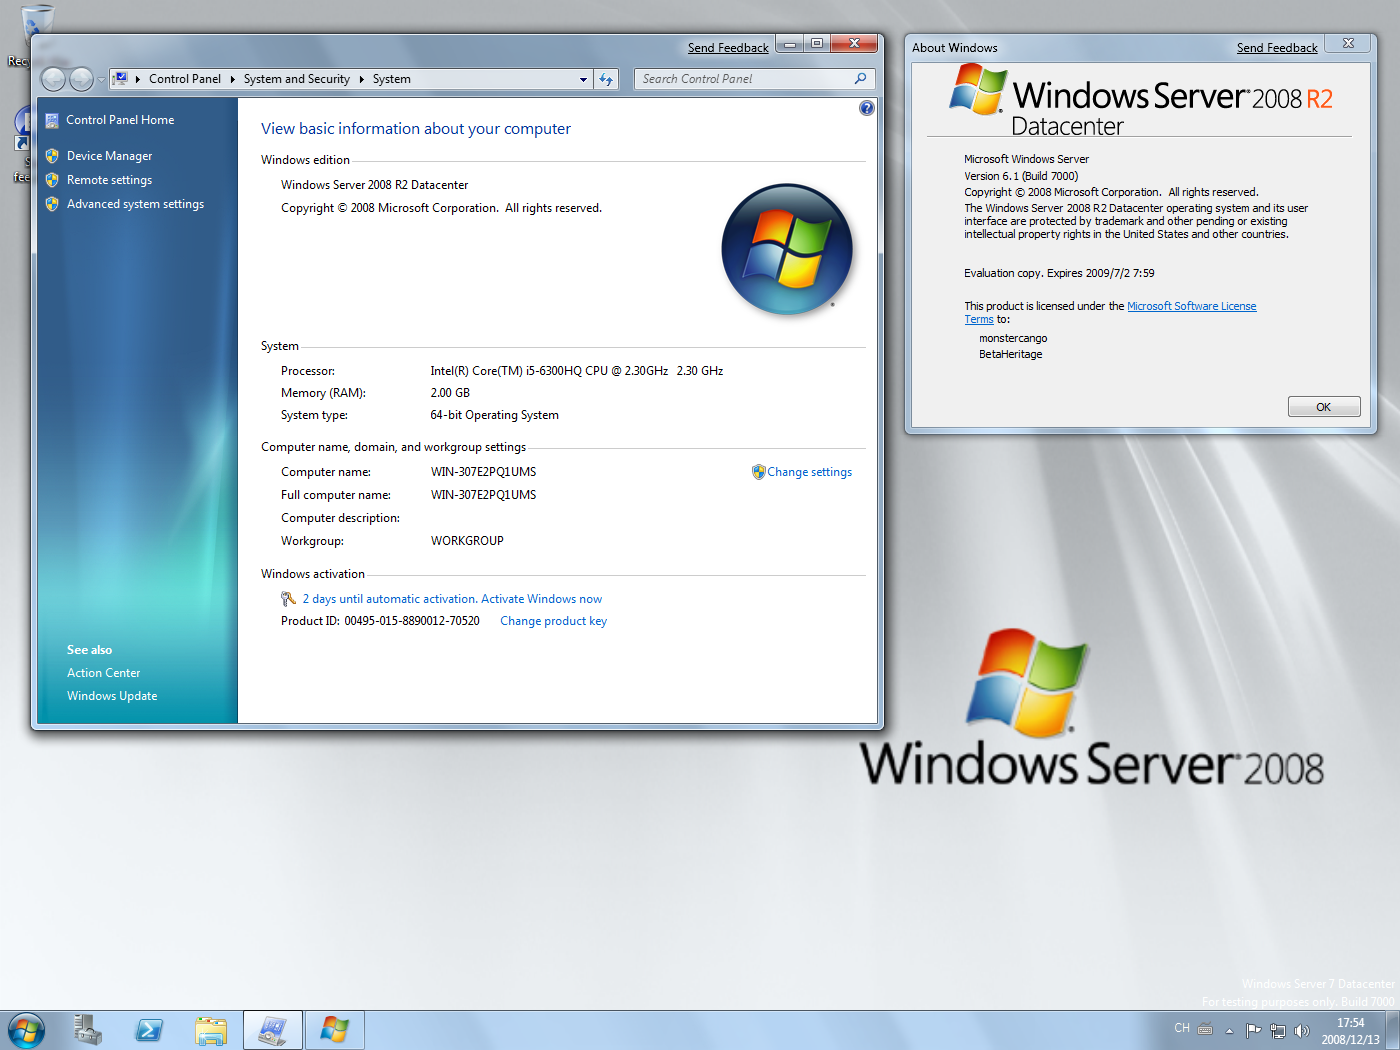The height and width of the screenshot is (1050, 1400).
Task: Open Action Center under See also
Action: [104, 673]
